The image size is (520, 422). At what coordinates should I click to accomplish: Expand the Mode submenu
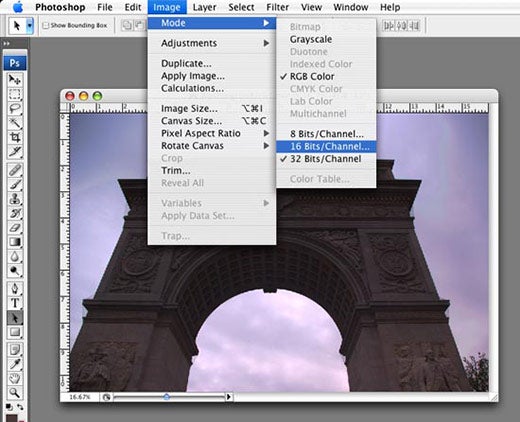212,23
